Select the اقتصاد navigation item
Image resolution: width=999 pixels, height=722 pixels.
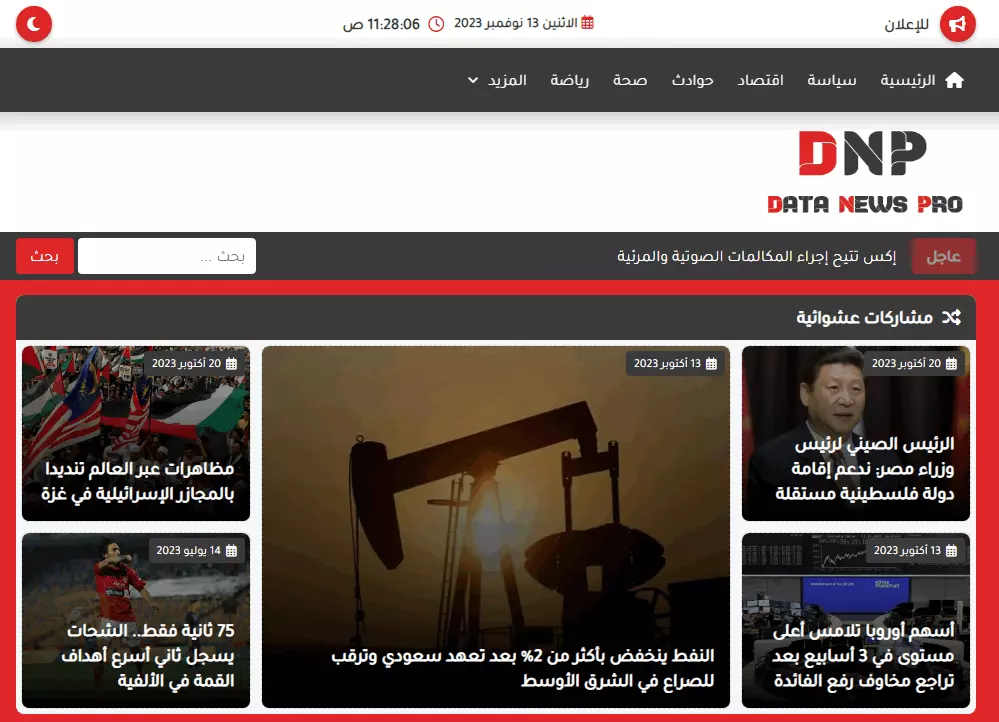point(762,80)
